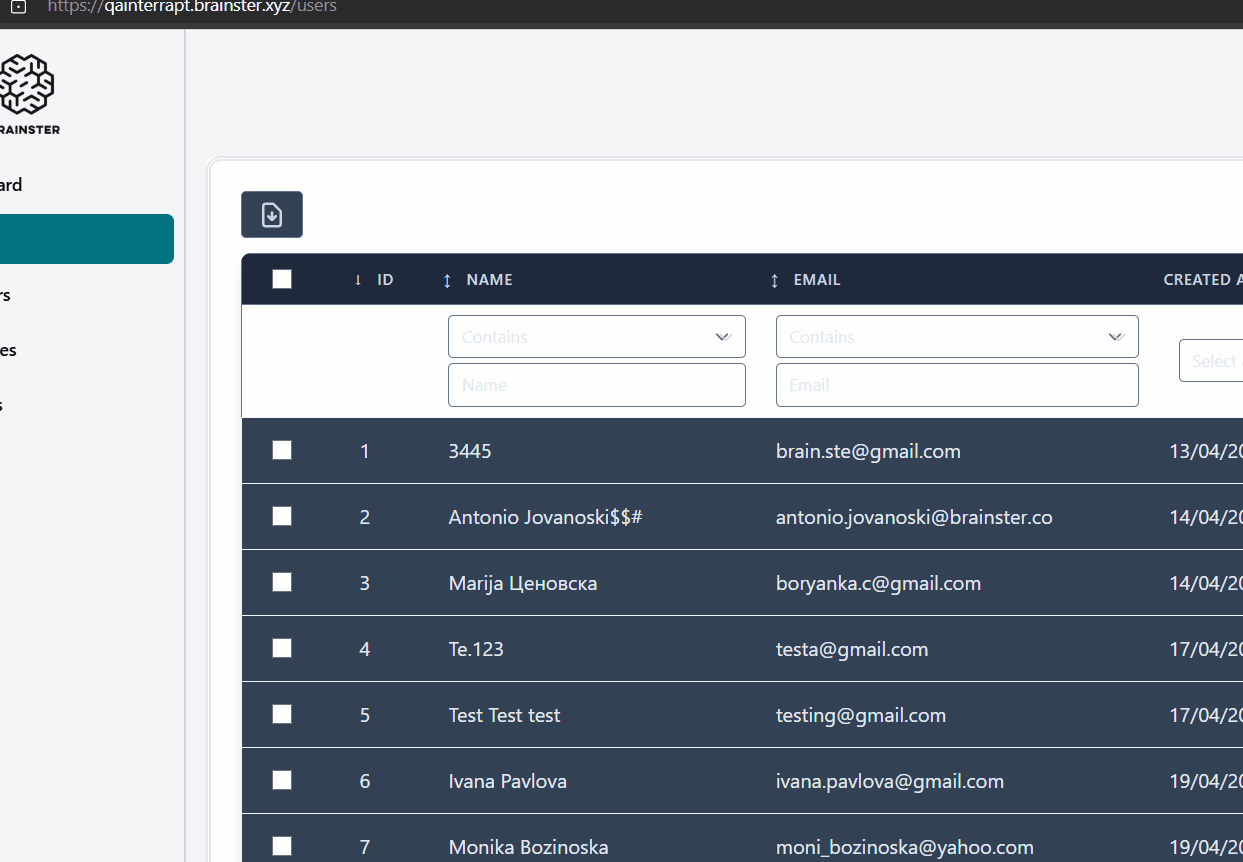
Task: Focus the Email filter input field
Action: pos(956,385)
